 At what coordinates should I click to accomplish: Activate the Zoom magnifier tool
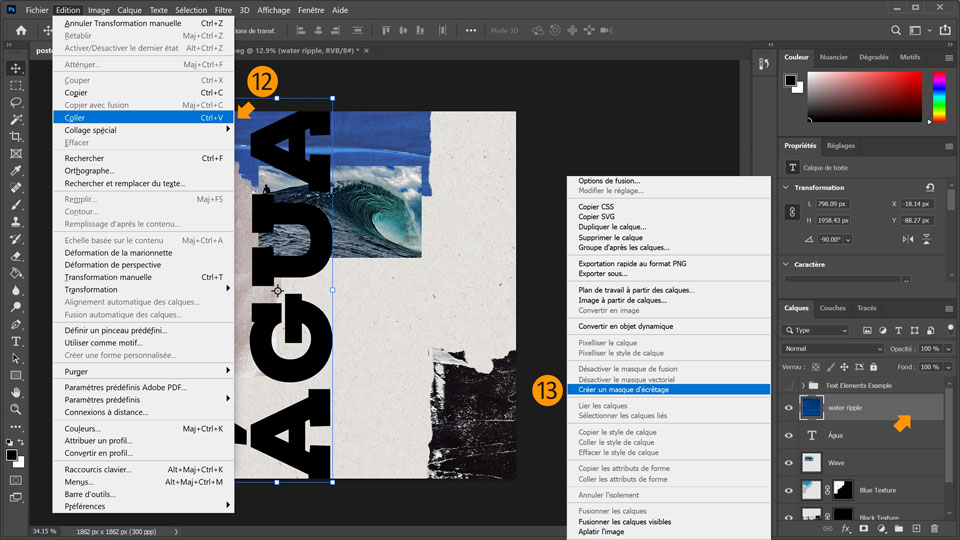(16, 409)
